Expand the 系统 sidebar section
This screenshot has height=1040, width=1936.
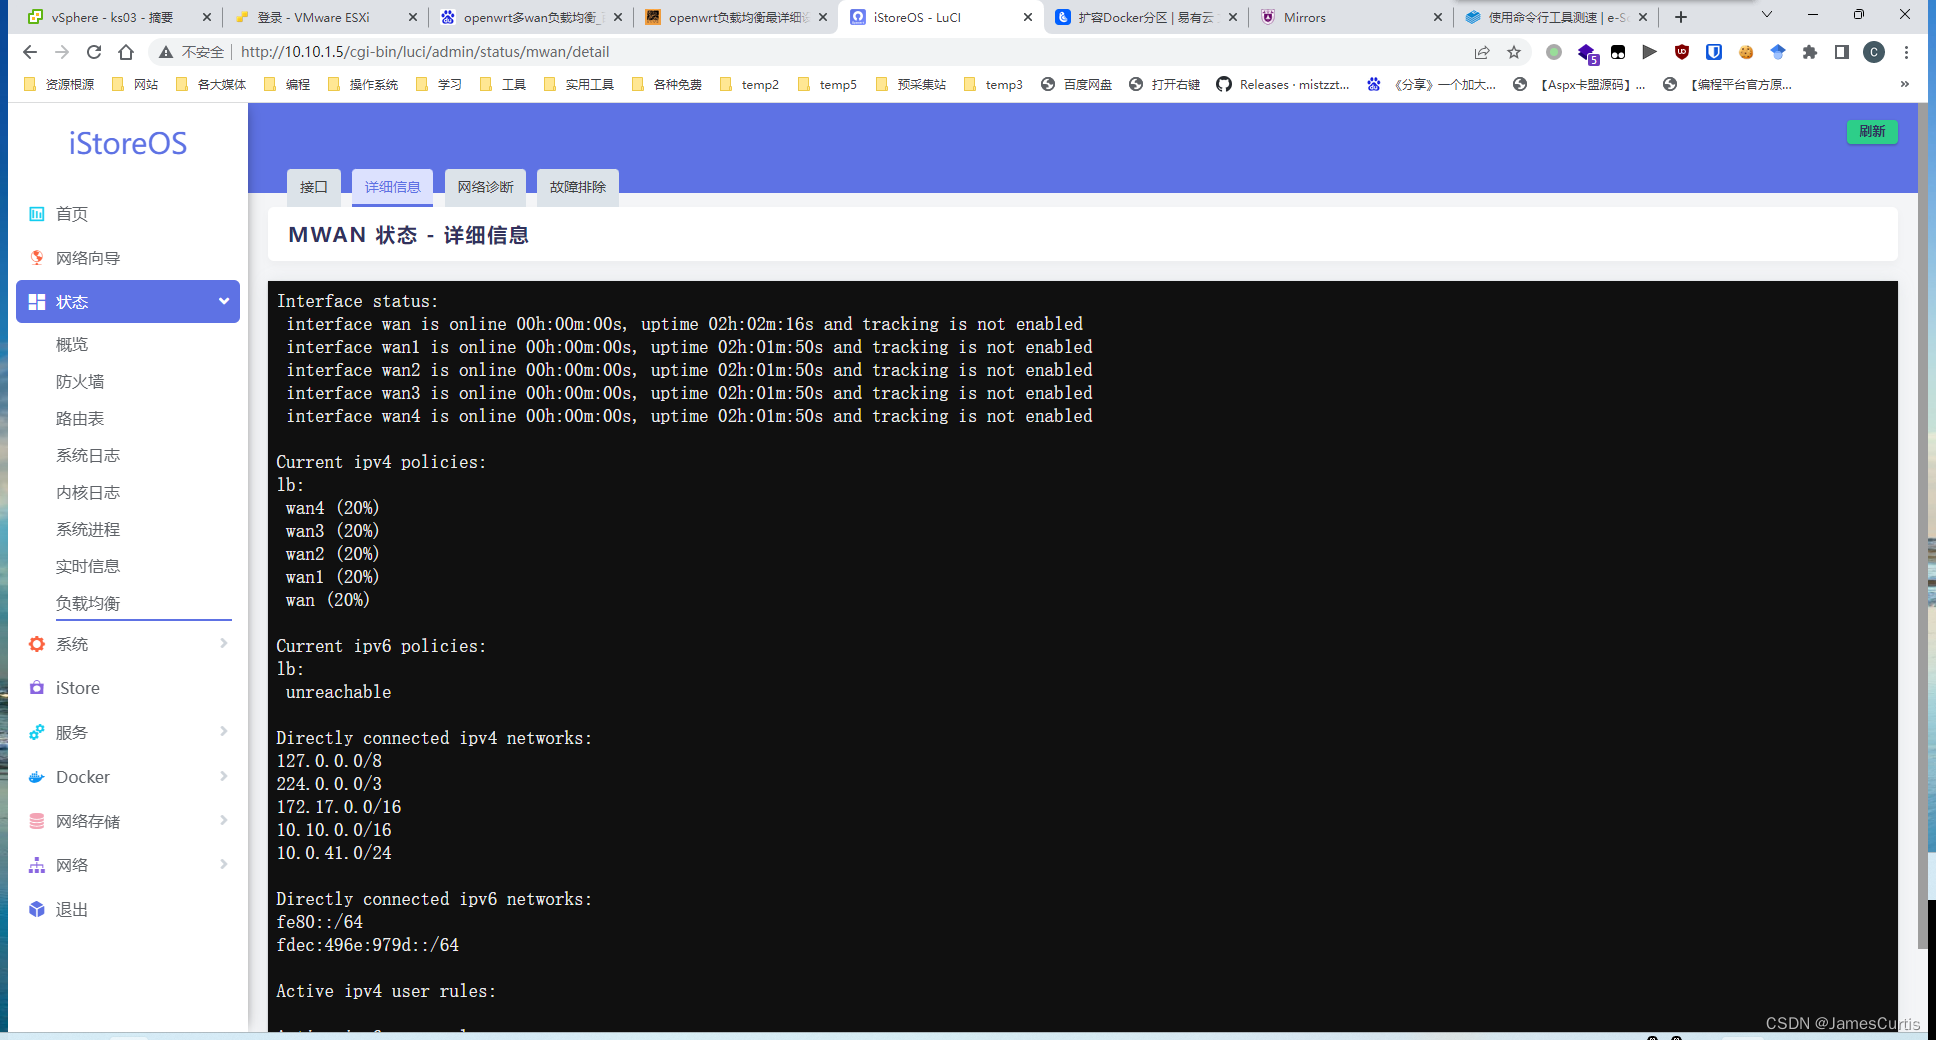coord(224,644)
